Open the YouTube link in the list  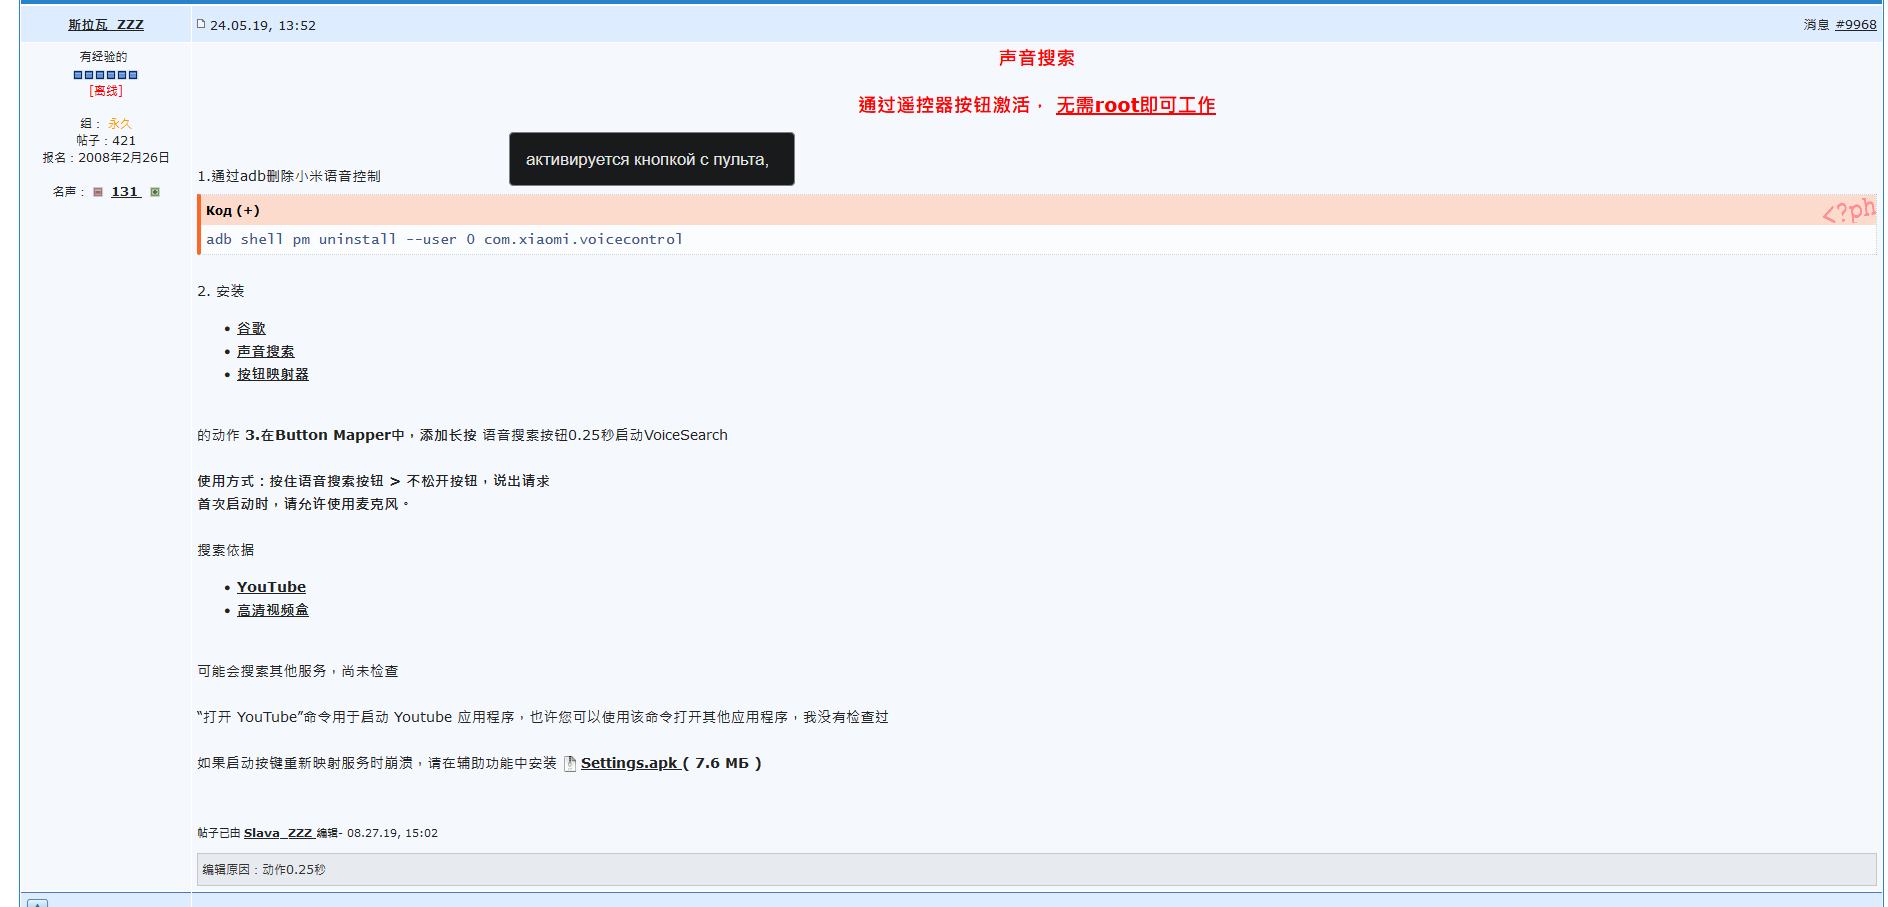click(x=271, y=588)
